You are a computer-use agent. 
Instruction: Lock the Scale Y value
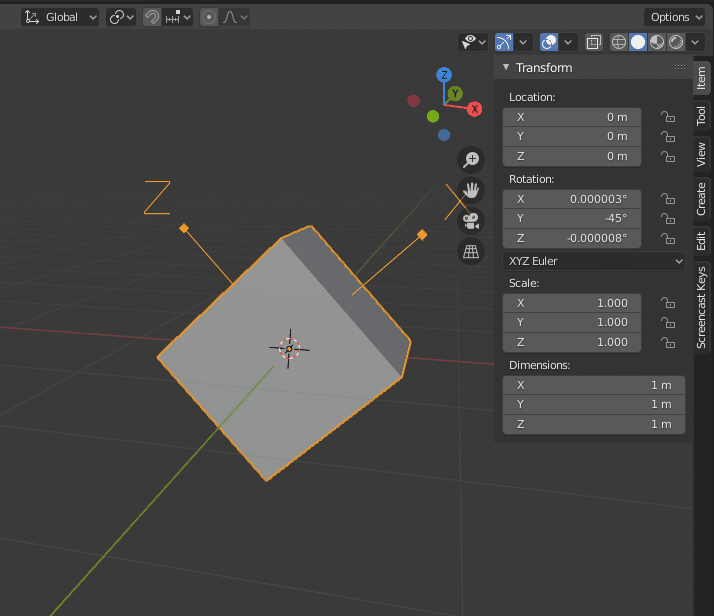pos(668,323)
